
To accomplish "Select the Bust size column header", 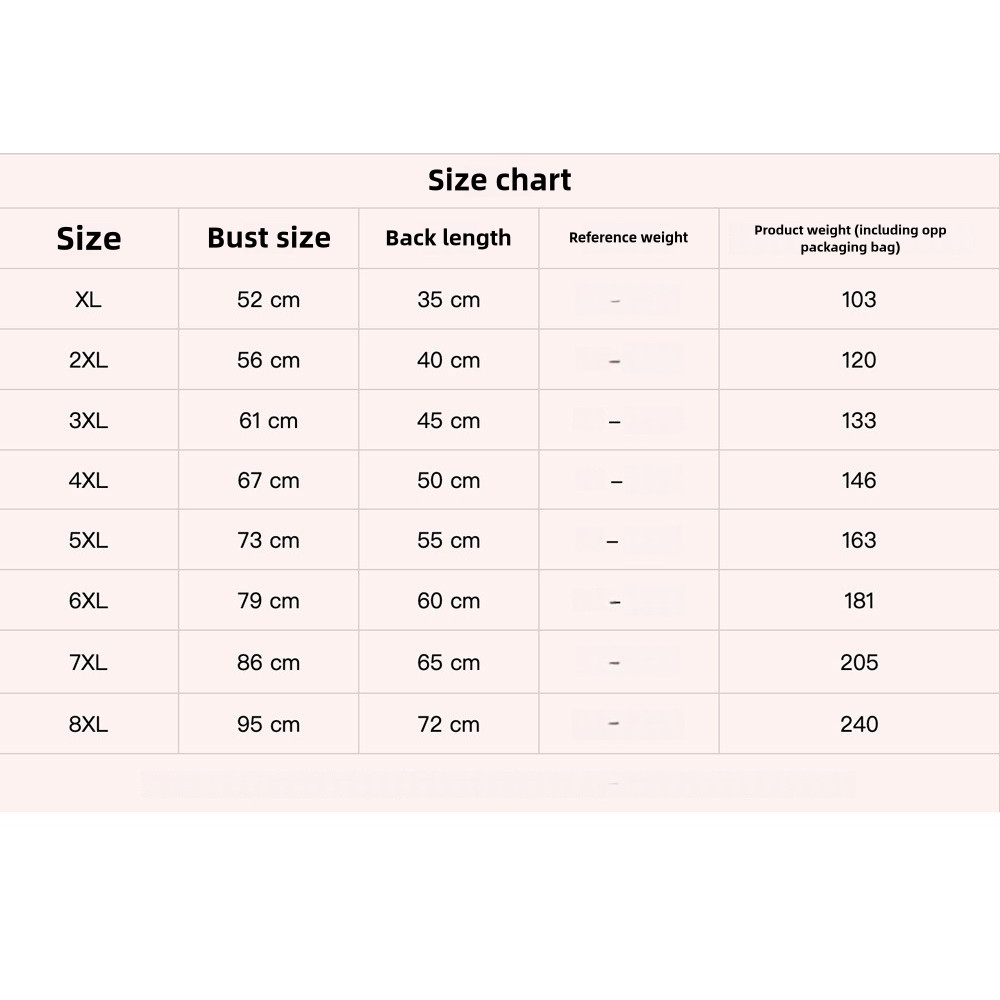I will [268, 238].
